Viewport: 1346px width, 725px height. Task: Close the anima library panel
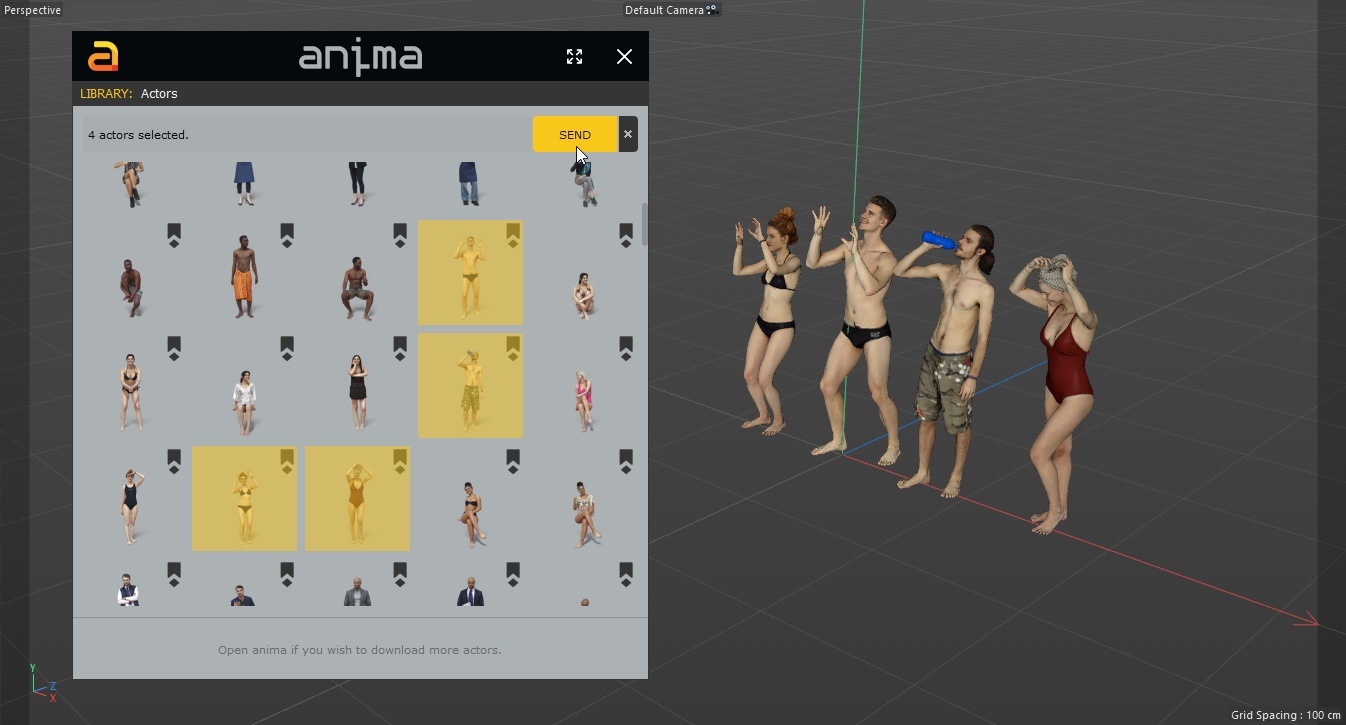(624, 57)
